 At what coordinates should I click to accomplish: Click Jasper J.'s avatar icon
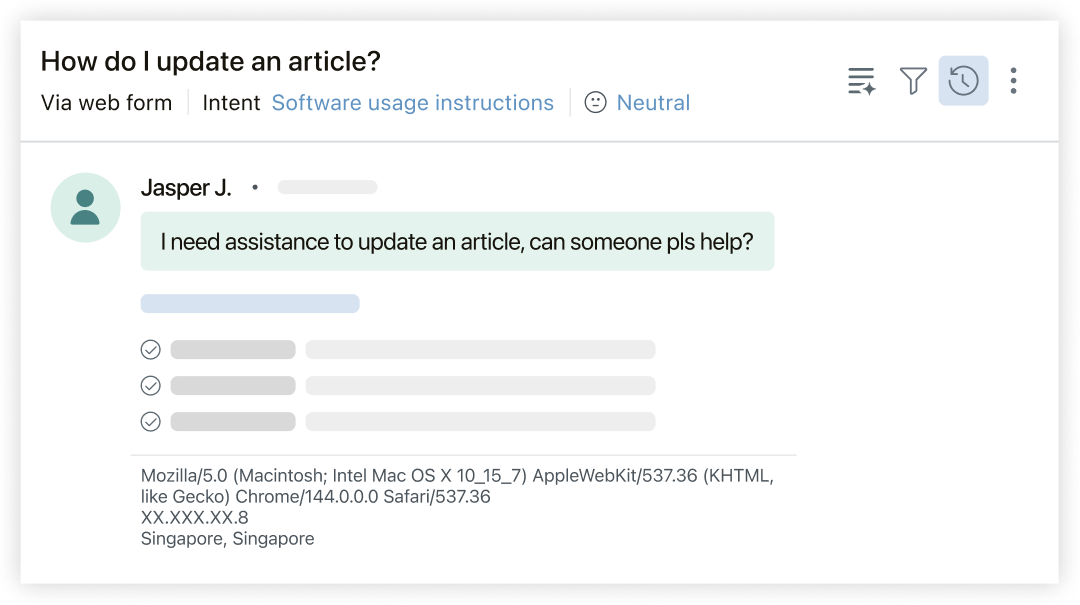(85, 207)
